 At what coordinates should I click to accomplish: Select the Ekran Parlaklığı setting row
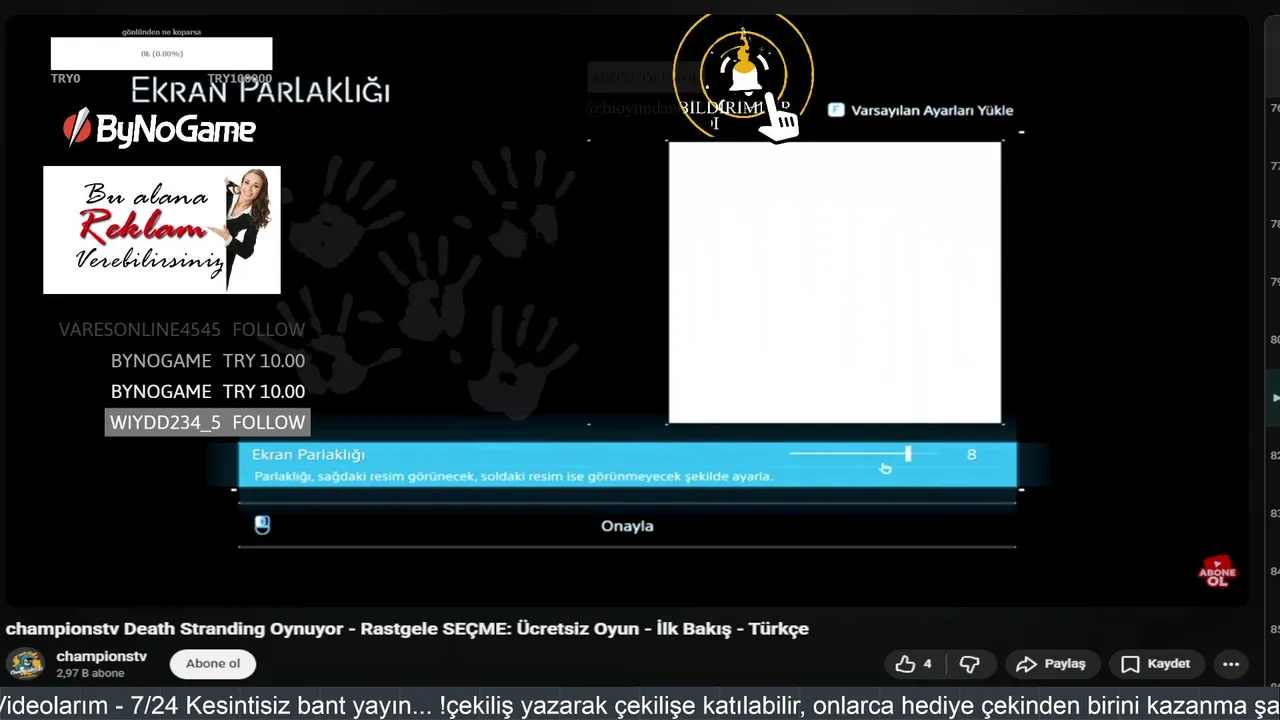pyautogui.click(x=627, y=465)
